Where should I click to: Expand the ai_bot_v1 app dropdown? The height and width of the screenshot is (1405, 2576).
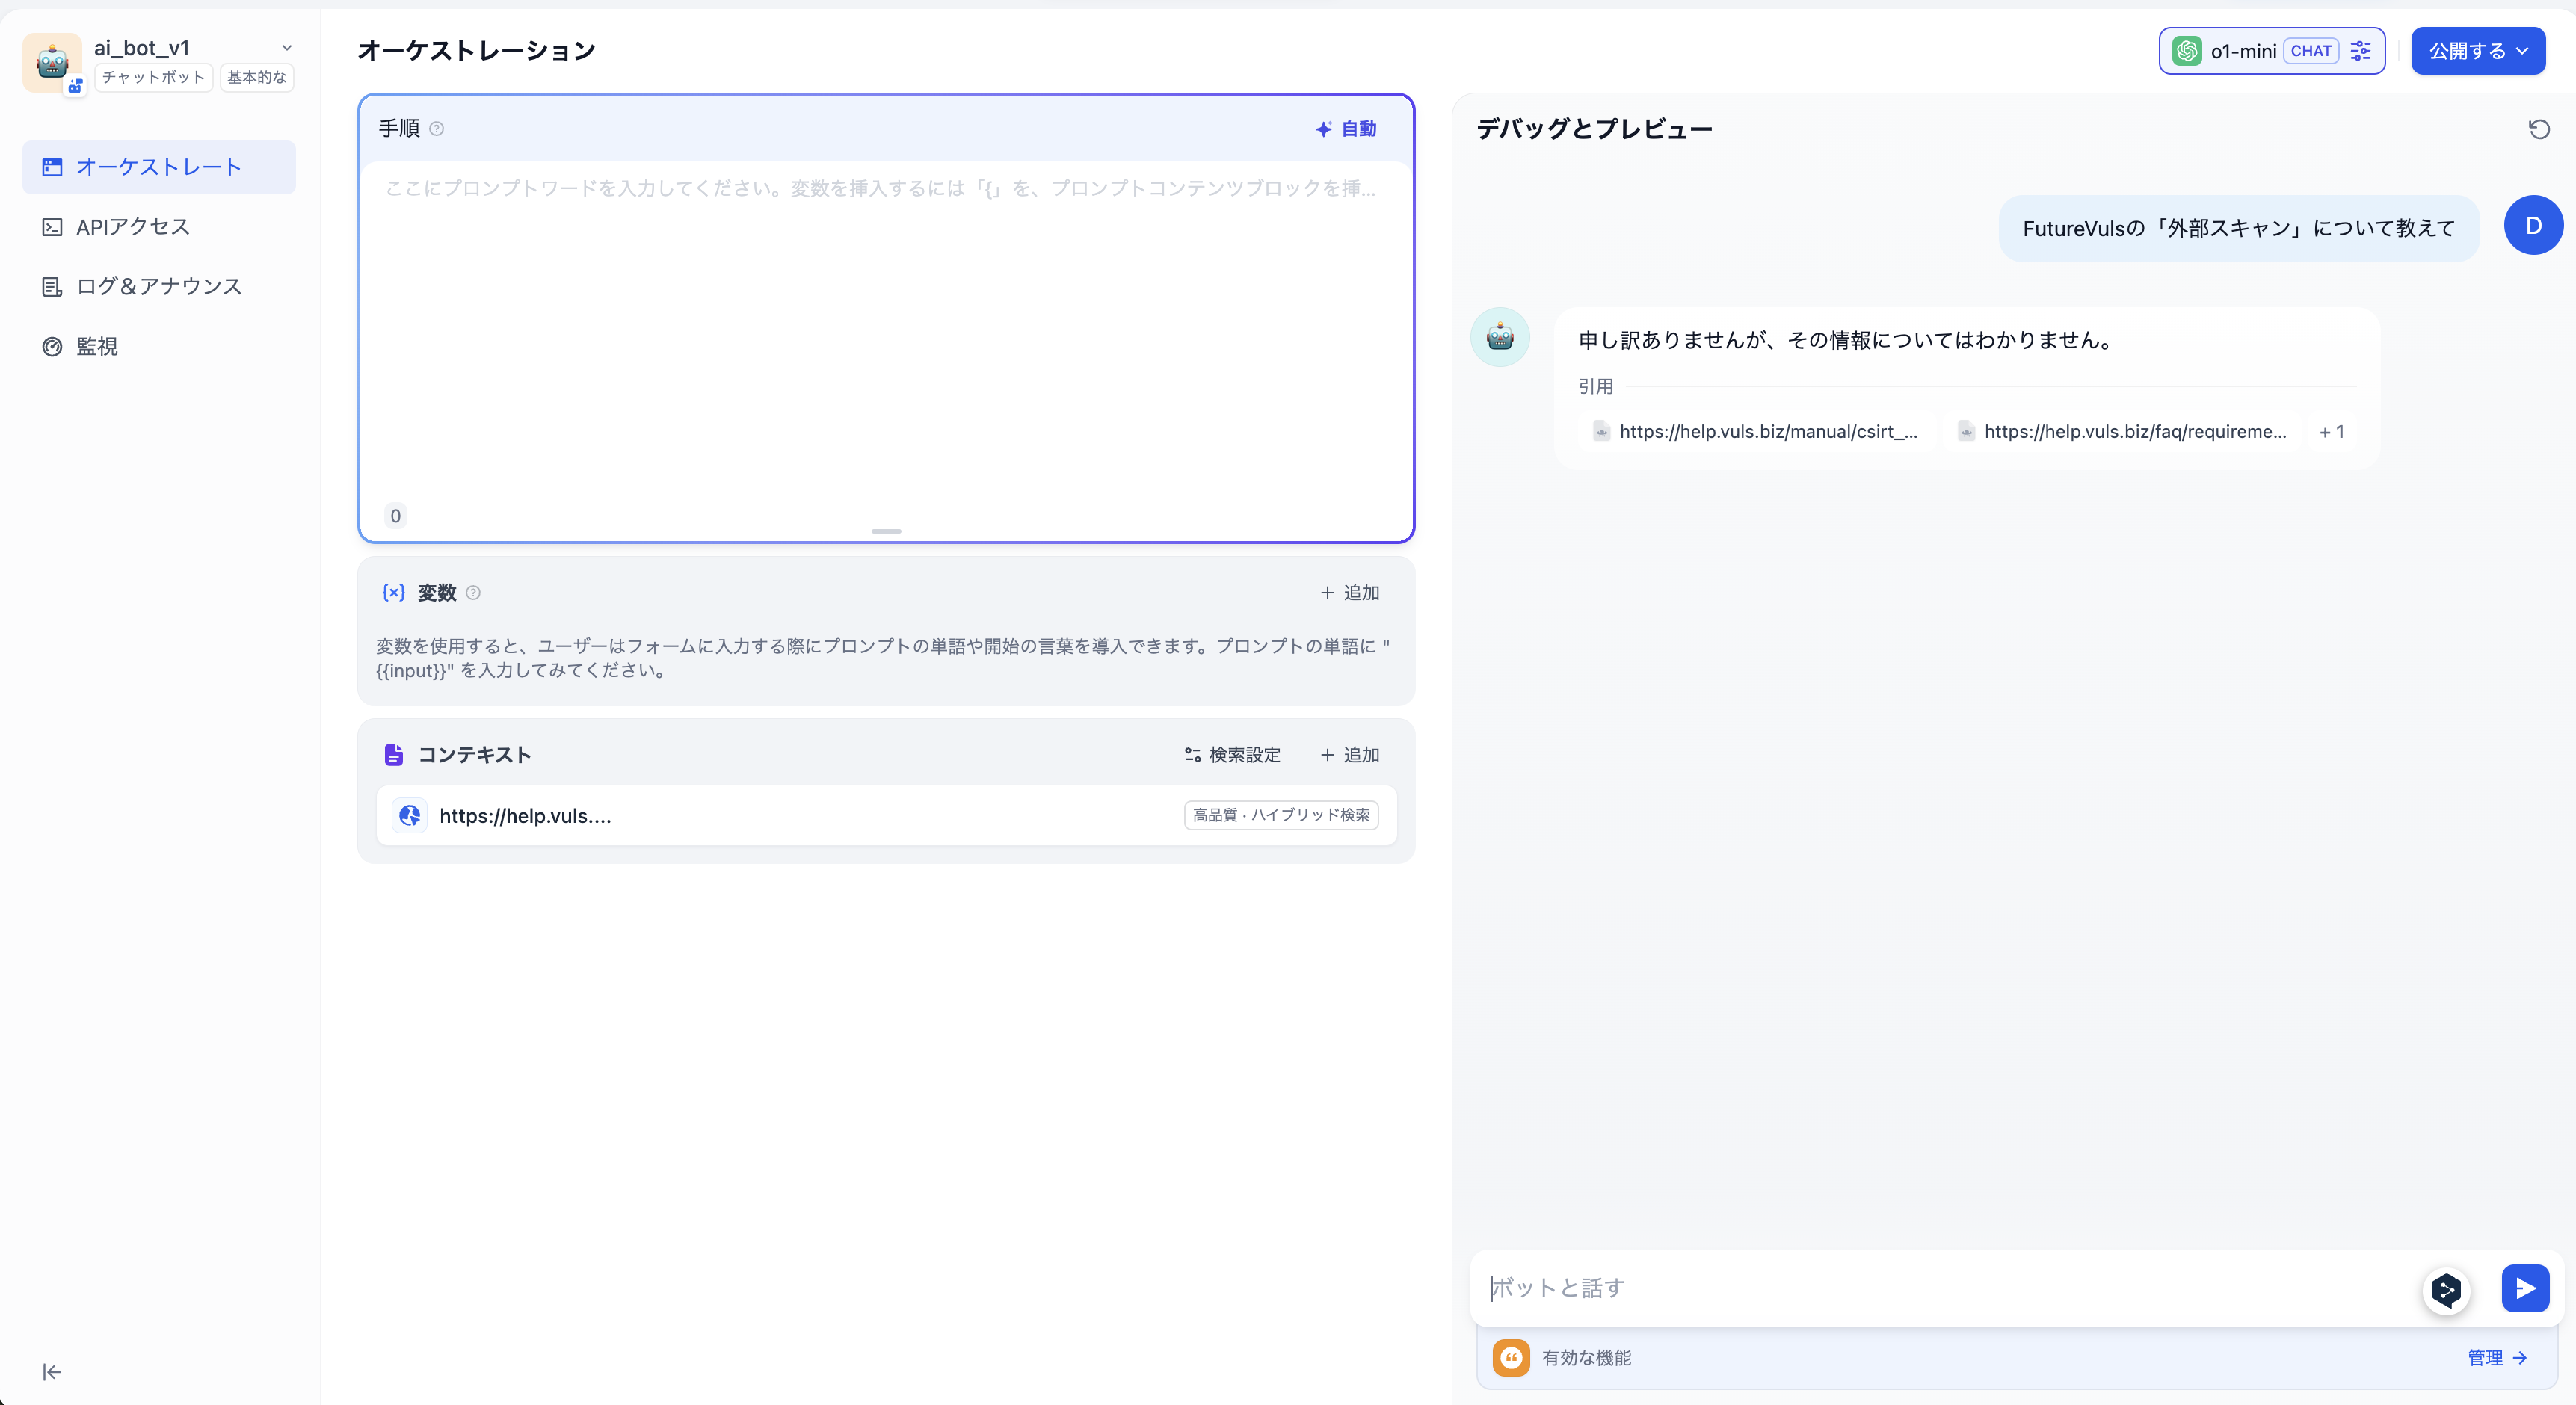(288, 47)
